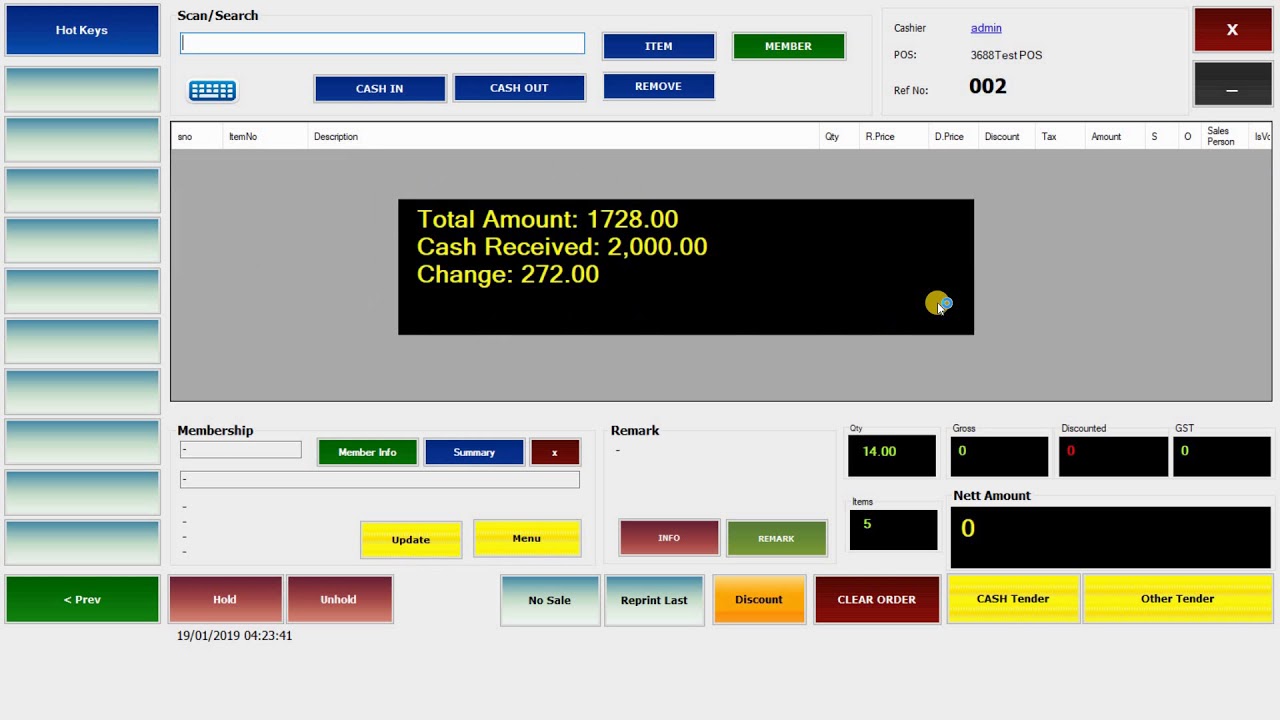This screenshot has width=1280, height=720.
Task: Click the REMOVE button
Action: (x=658, y=86)
